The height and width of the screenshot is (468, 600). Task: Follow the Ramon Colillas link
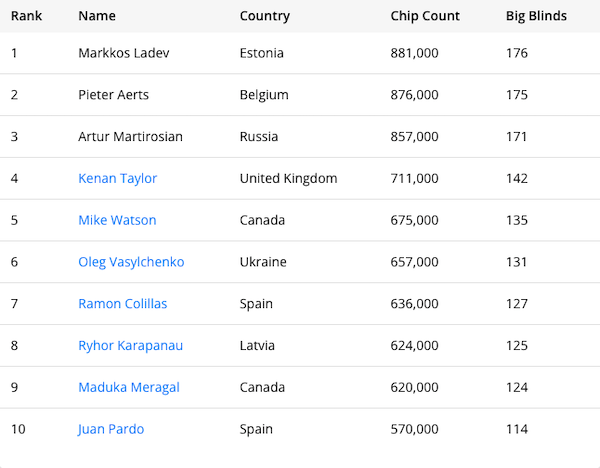point(122,304)
